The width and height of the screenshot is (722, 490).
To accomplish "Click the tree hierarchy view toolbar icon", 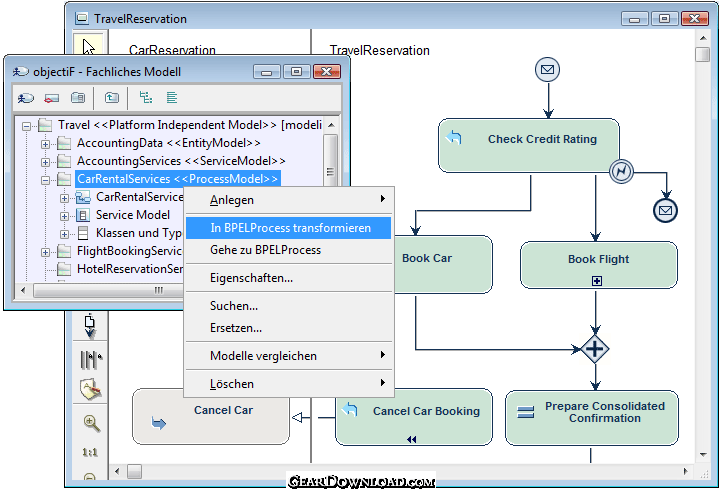I will (146, 97).
